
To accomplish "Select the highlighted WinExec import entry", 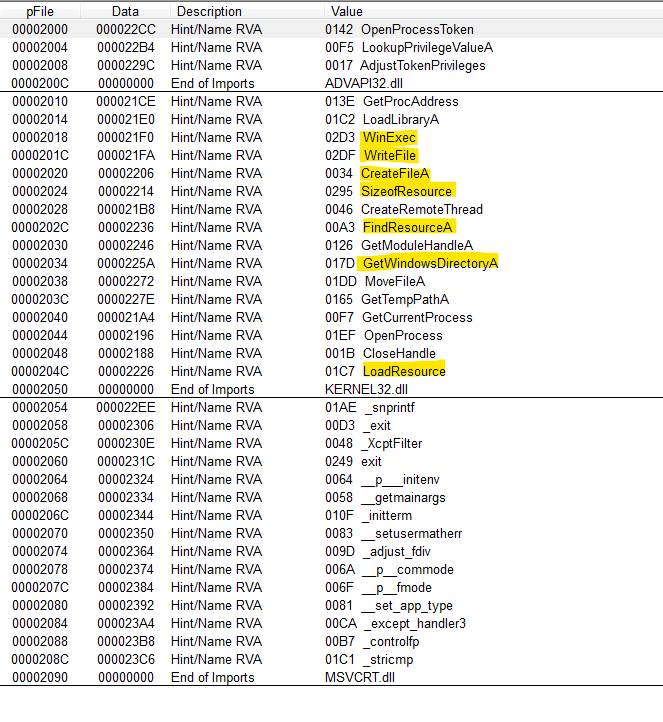I will click(389, 137).
